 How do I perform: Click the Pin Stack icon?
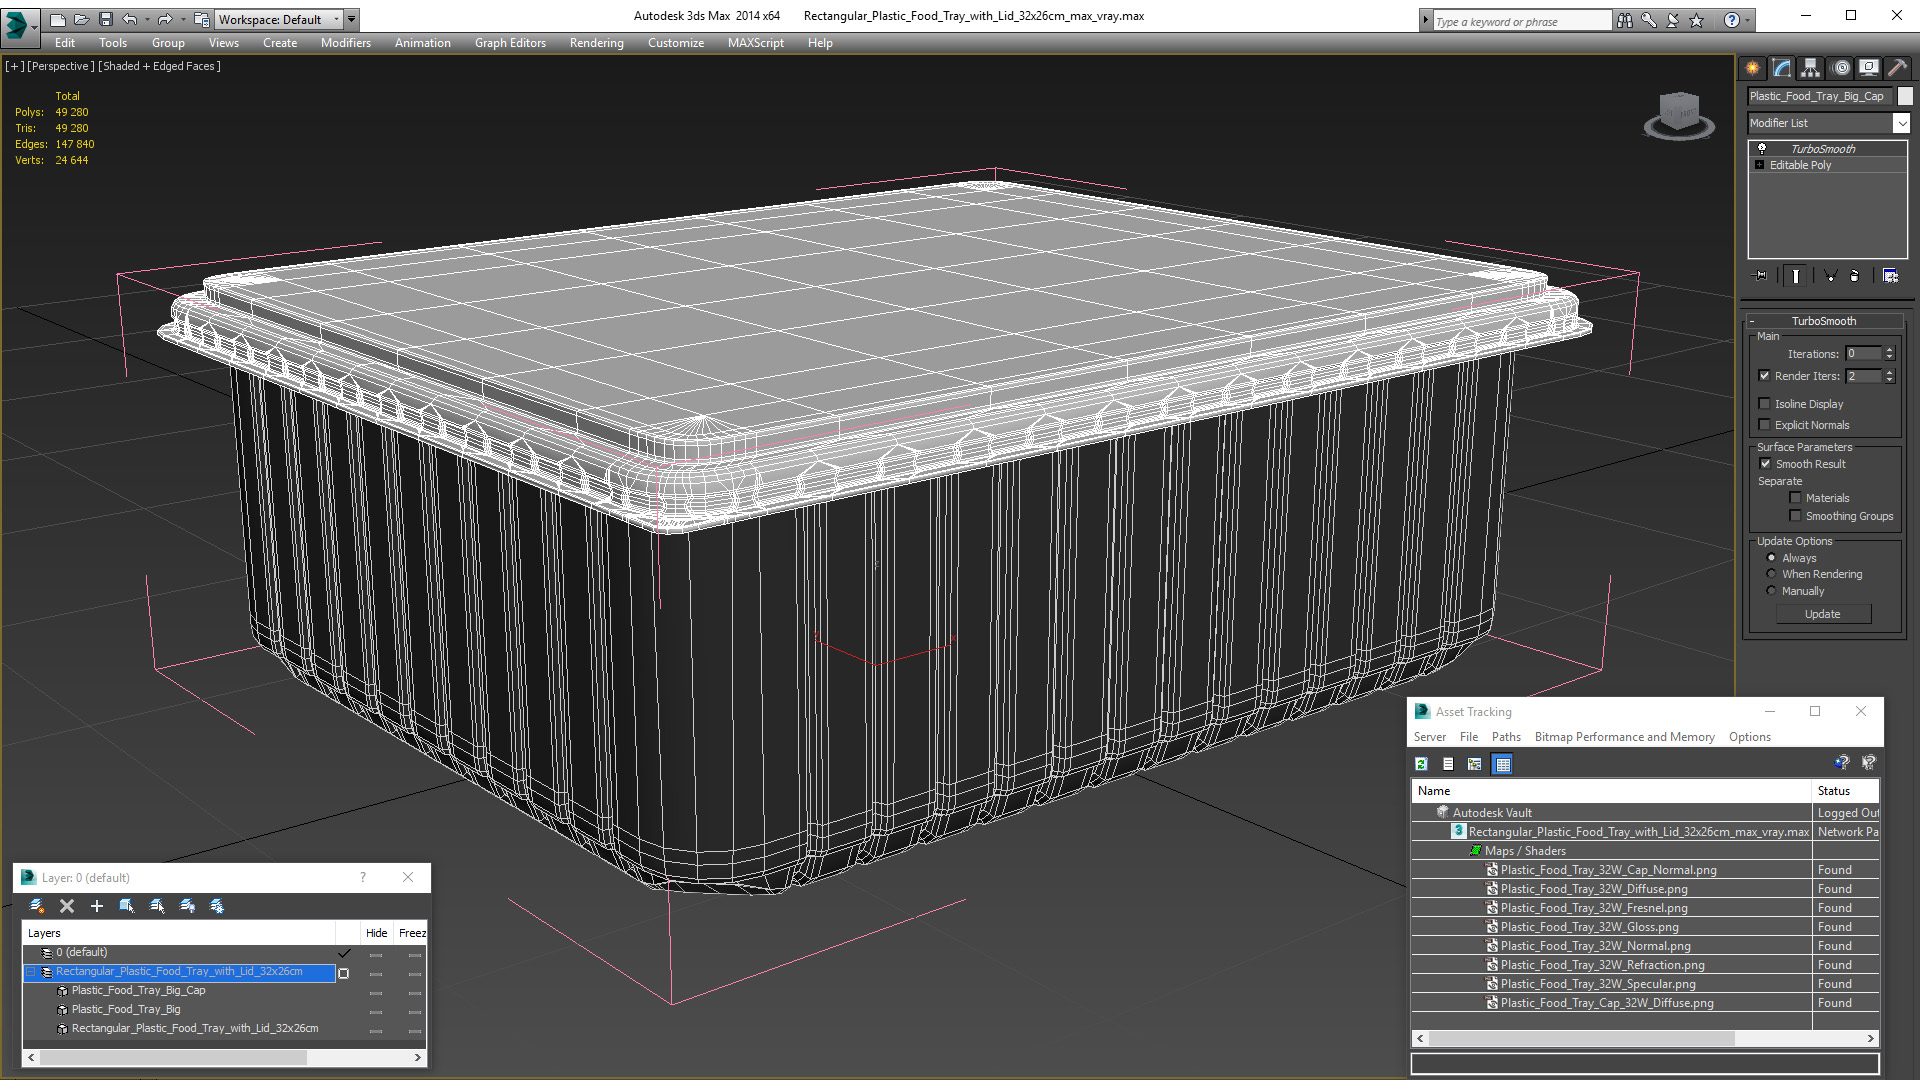tap(1761, 276)
